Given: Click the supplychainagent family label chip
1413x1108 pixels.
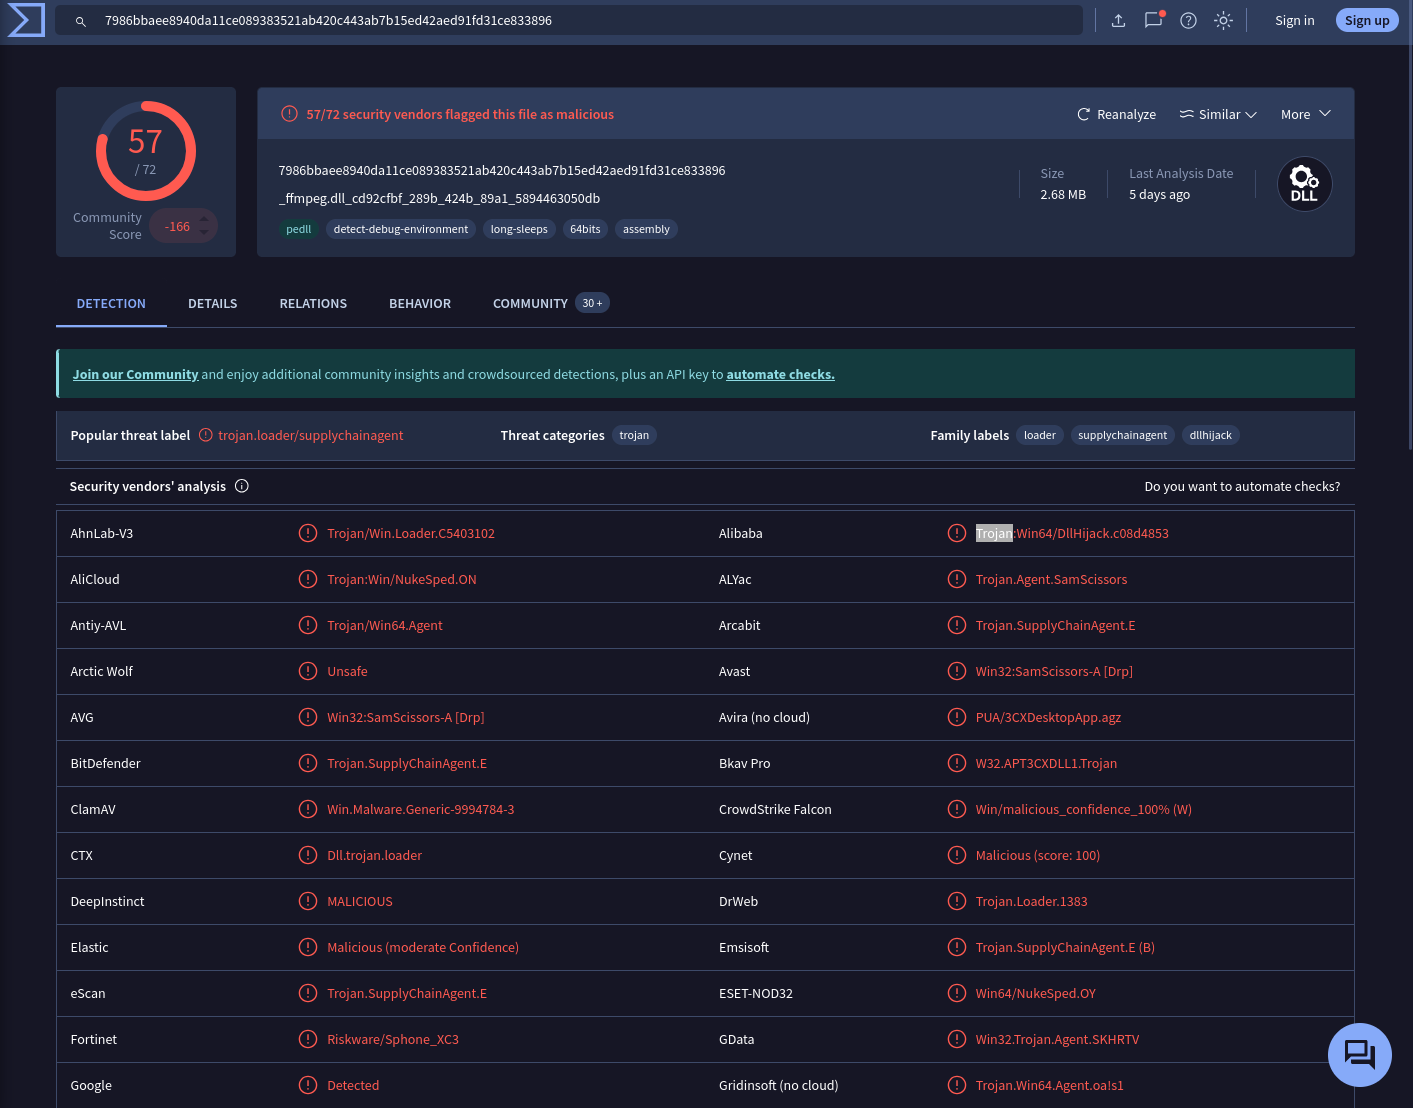Looking at the screenshot, I should pyautogui.click(x=1122, y=435).
